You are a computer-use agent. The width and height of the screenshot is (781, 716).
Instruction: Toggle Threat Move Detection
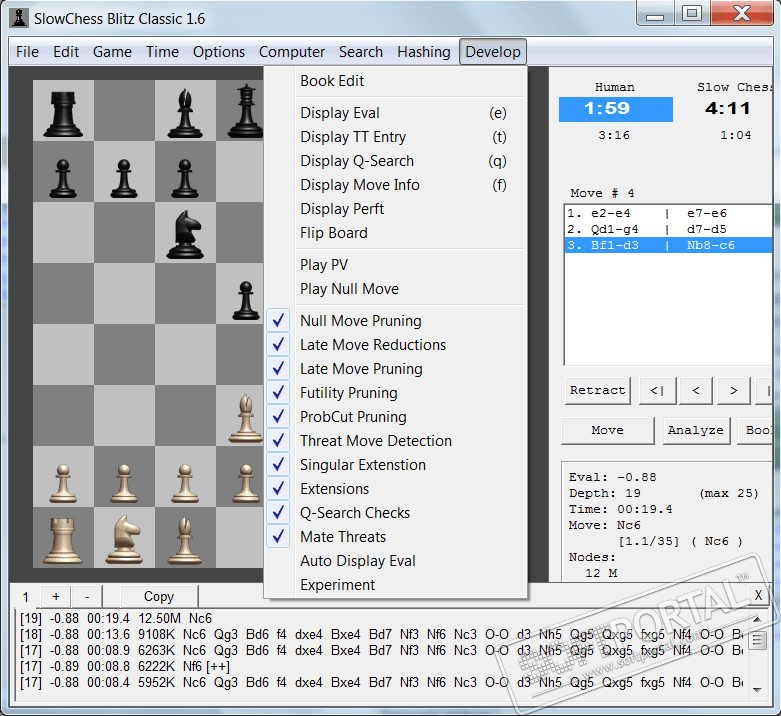click(x=395, y=441)
